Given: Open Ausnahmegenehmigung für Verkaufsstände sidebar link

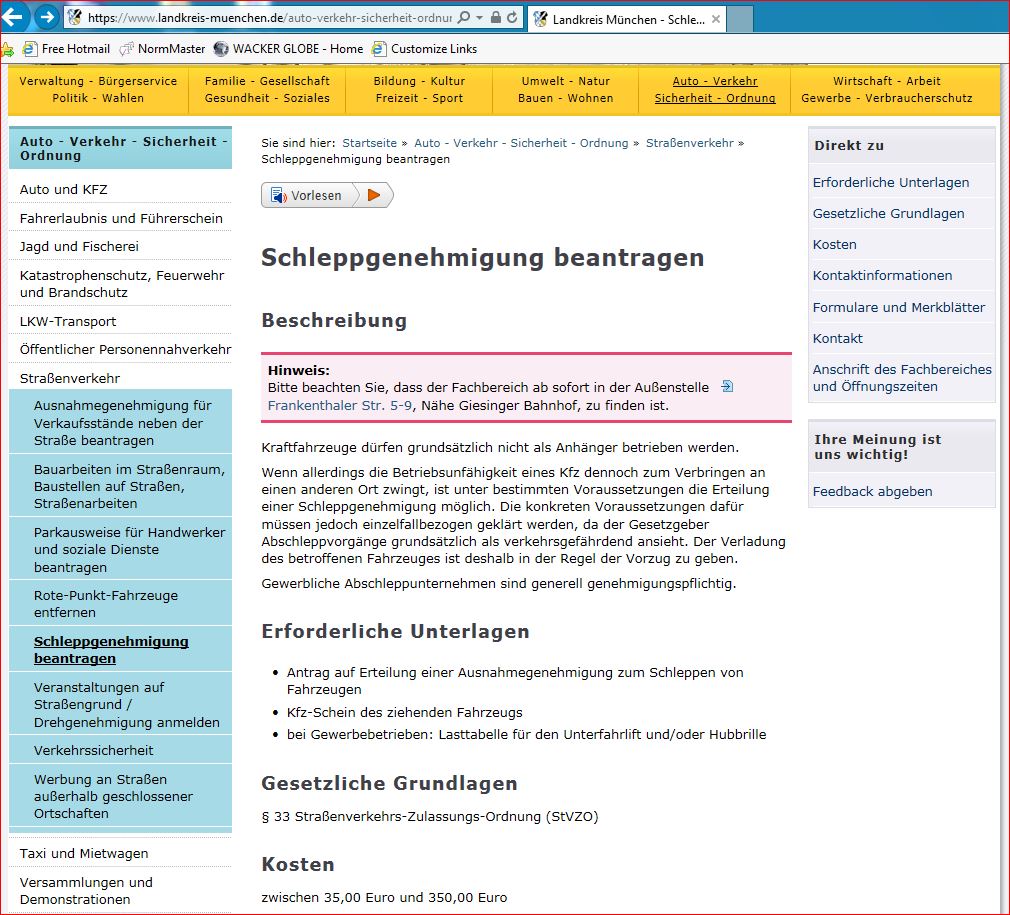Looking at the screenshot, I should click(122, 423).
